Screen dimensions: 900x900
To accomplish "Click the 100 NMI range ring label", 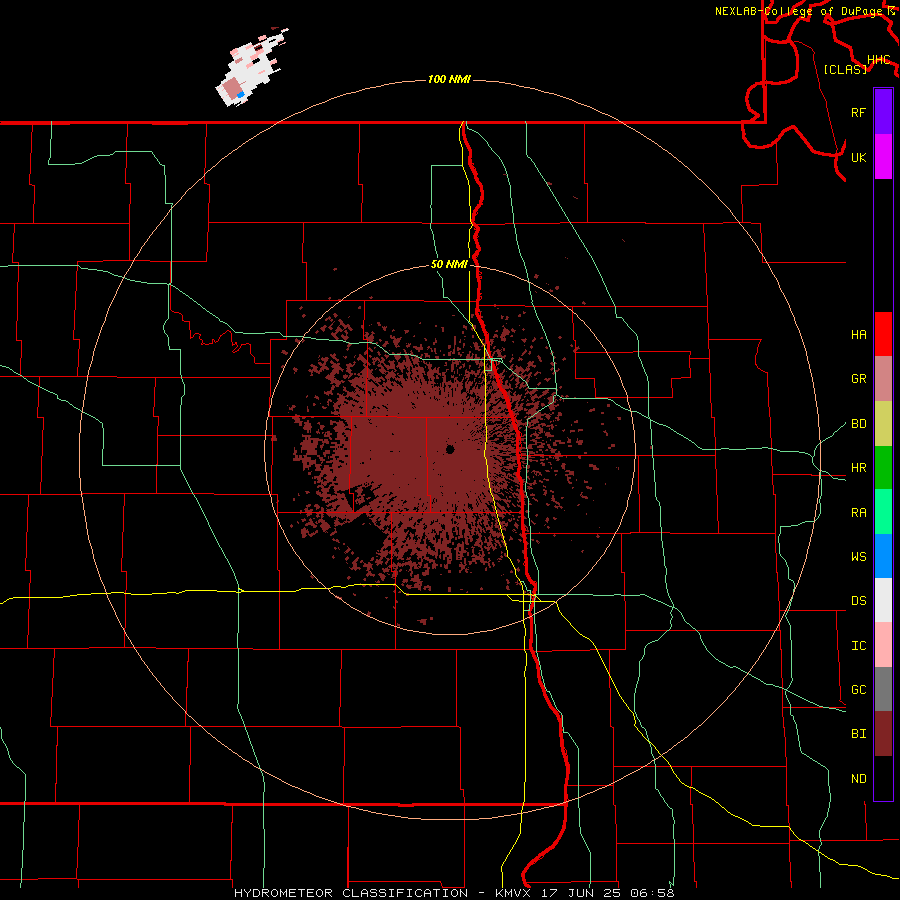I will (x=449, y=79).
